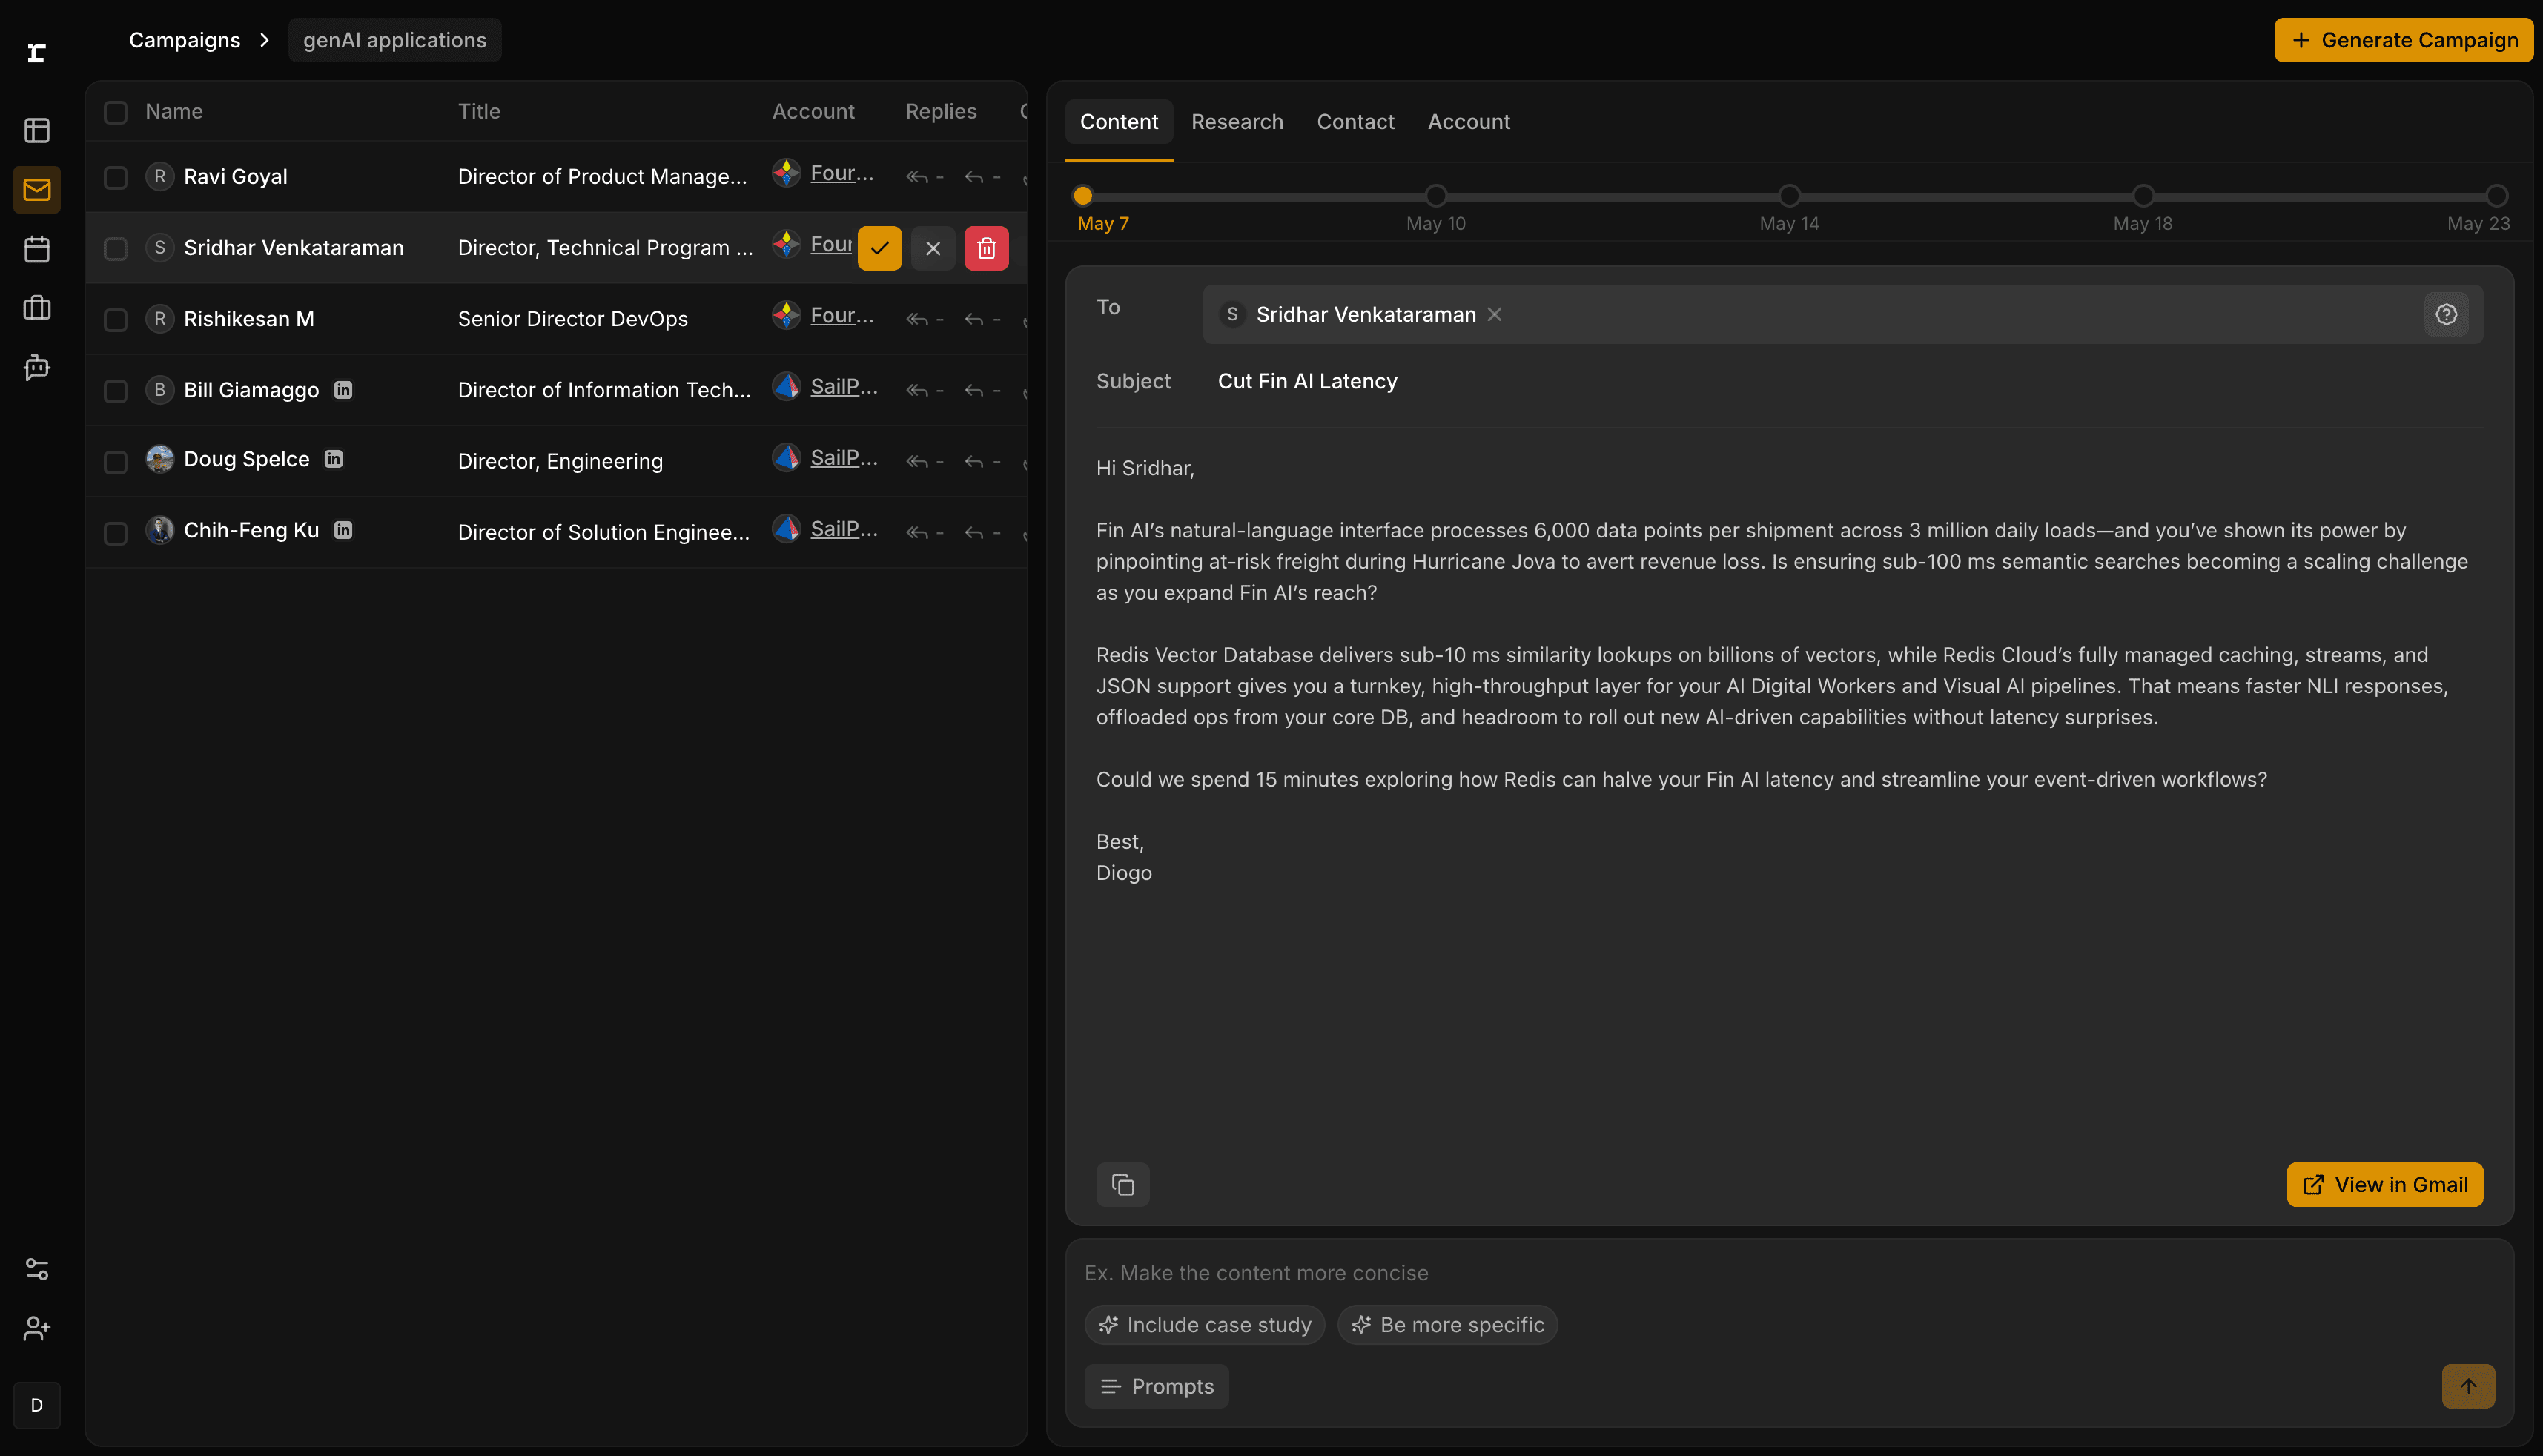Remove recipient Sridhar Venkataraman with X
2543x1456 pixels.
(x=1494, y=314)
